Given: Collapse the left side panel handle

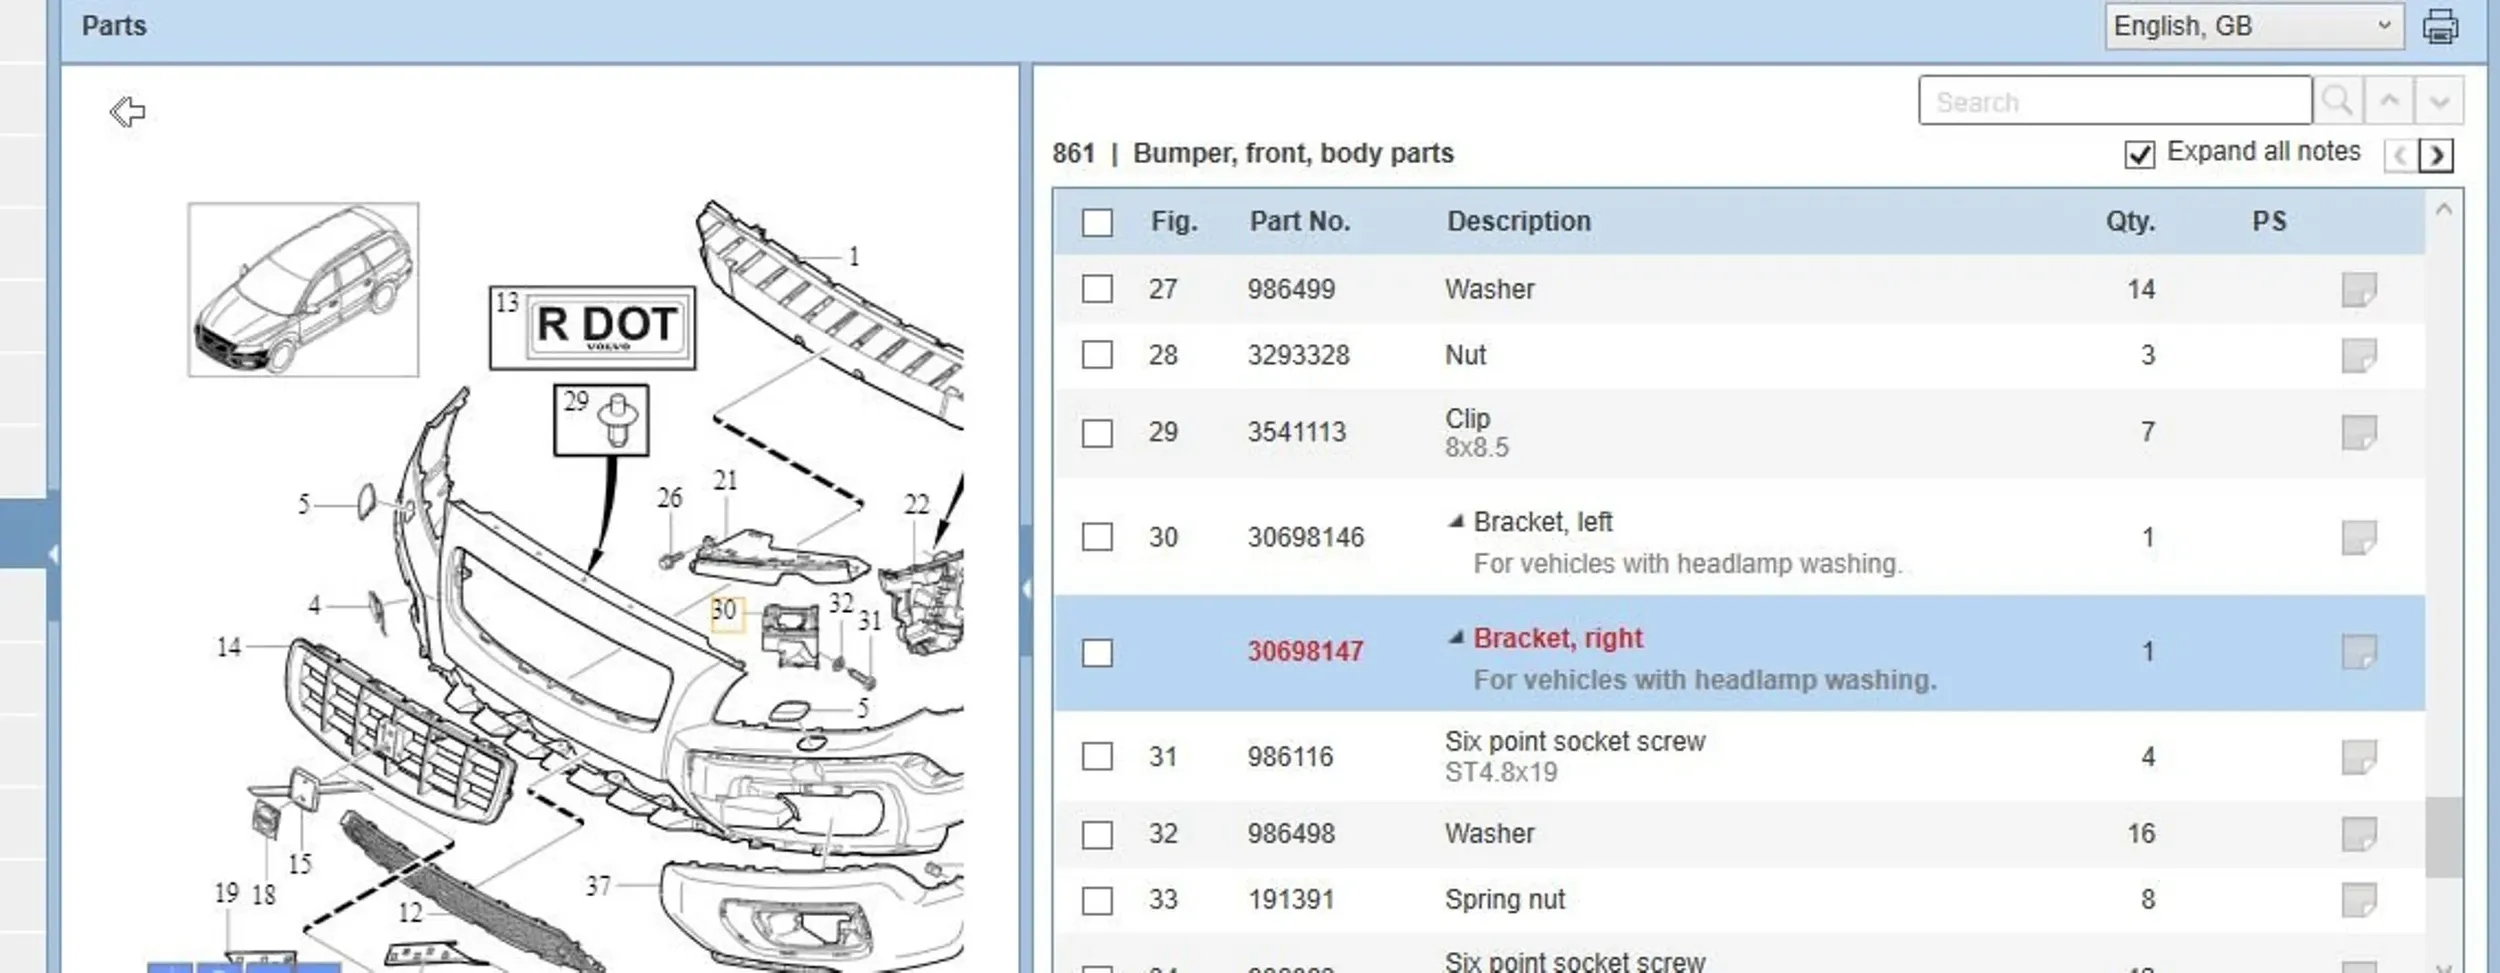Looking at the screenshot, I should [x=53, y=553].
